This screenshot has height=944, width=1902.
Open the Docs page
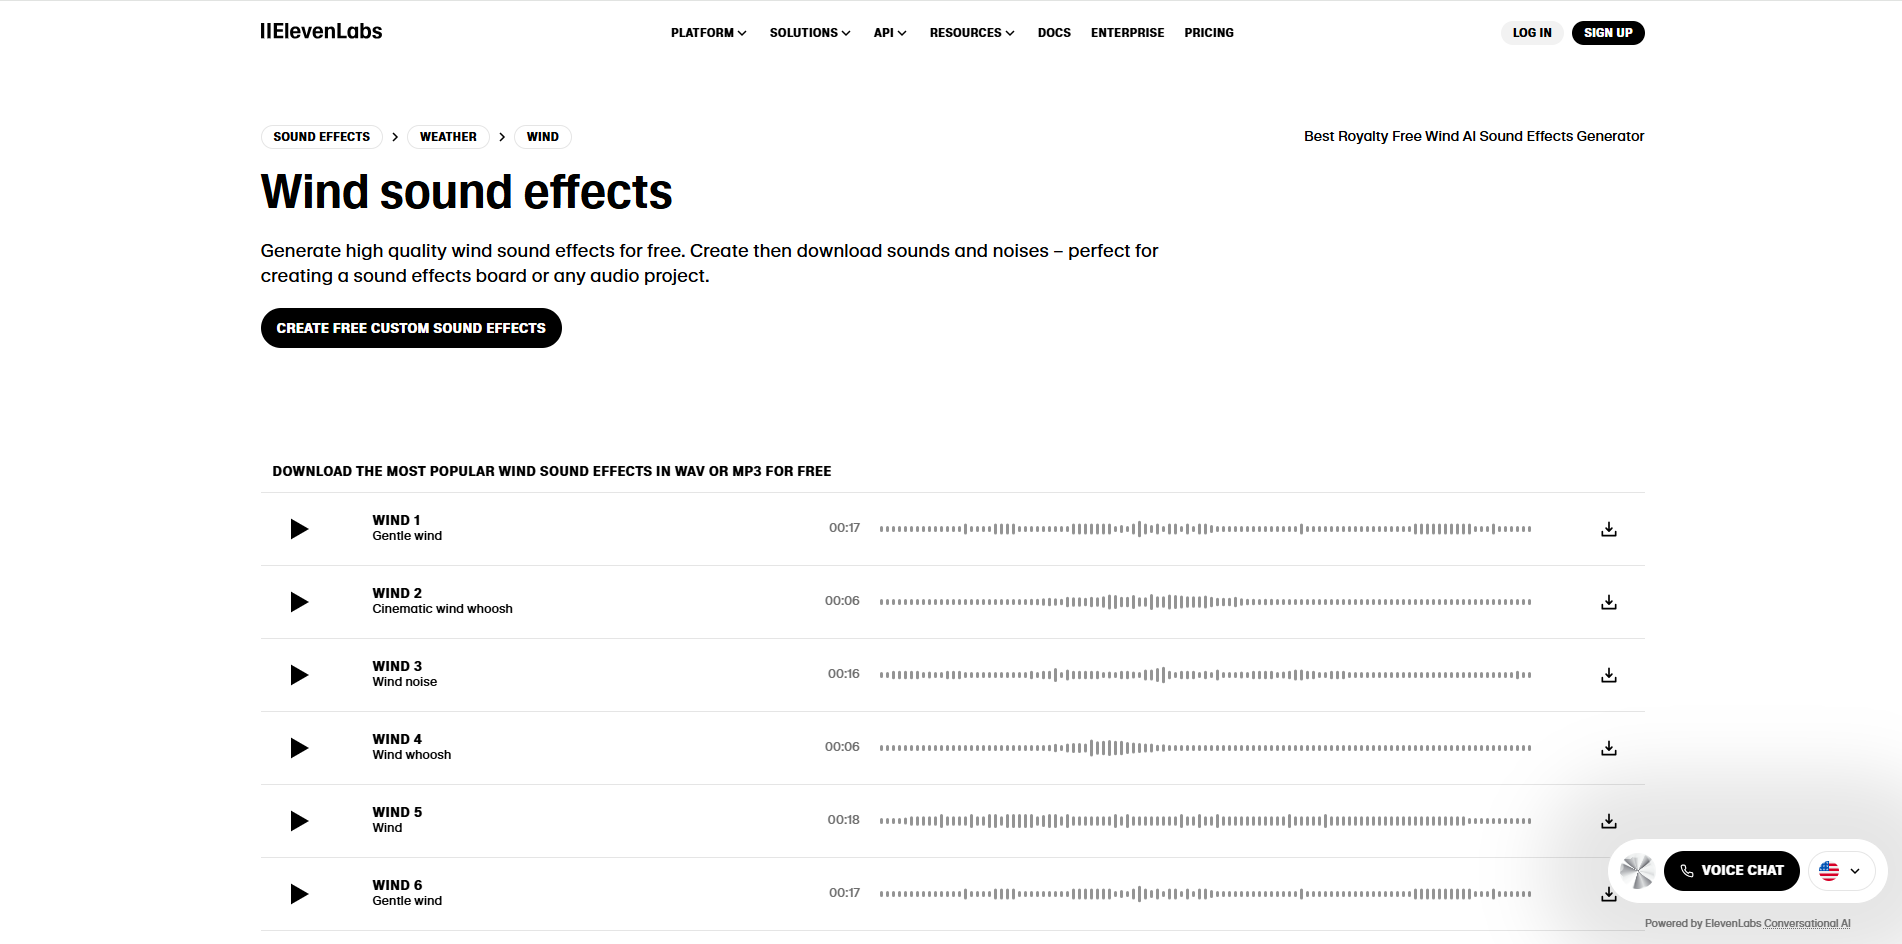pyautogui.click(x=1053, y=32)
